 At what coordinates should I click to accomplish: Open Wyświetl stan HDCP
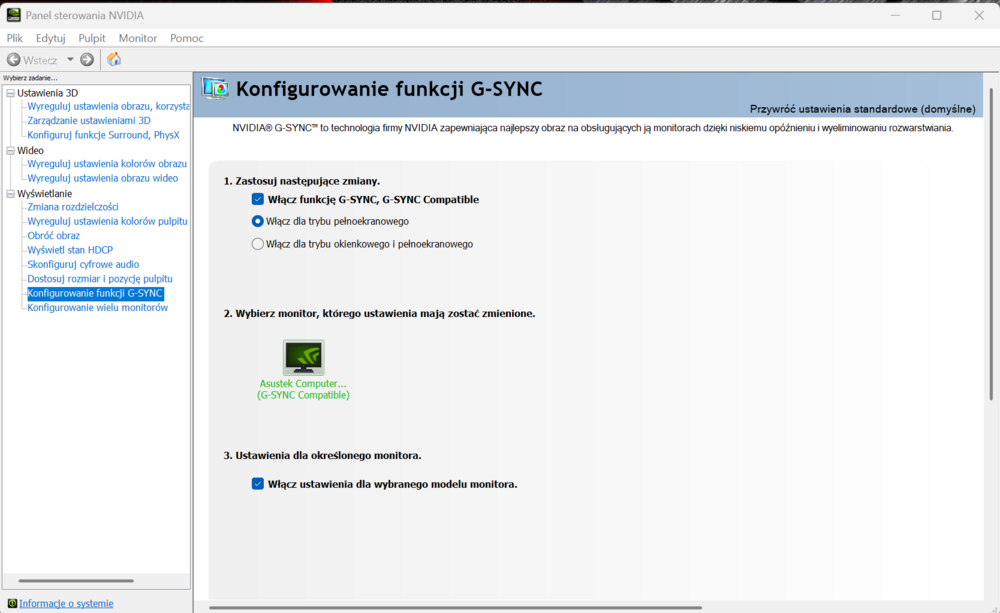pos(70,250)
